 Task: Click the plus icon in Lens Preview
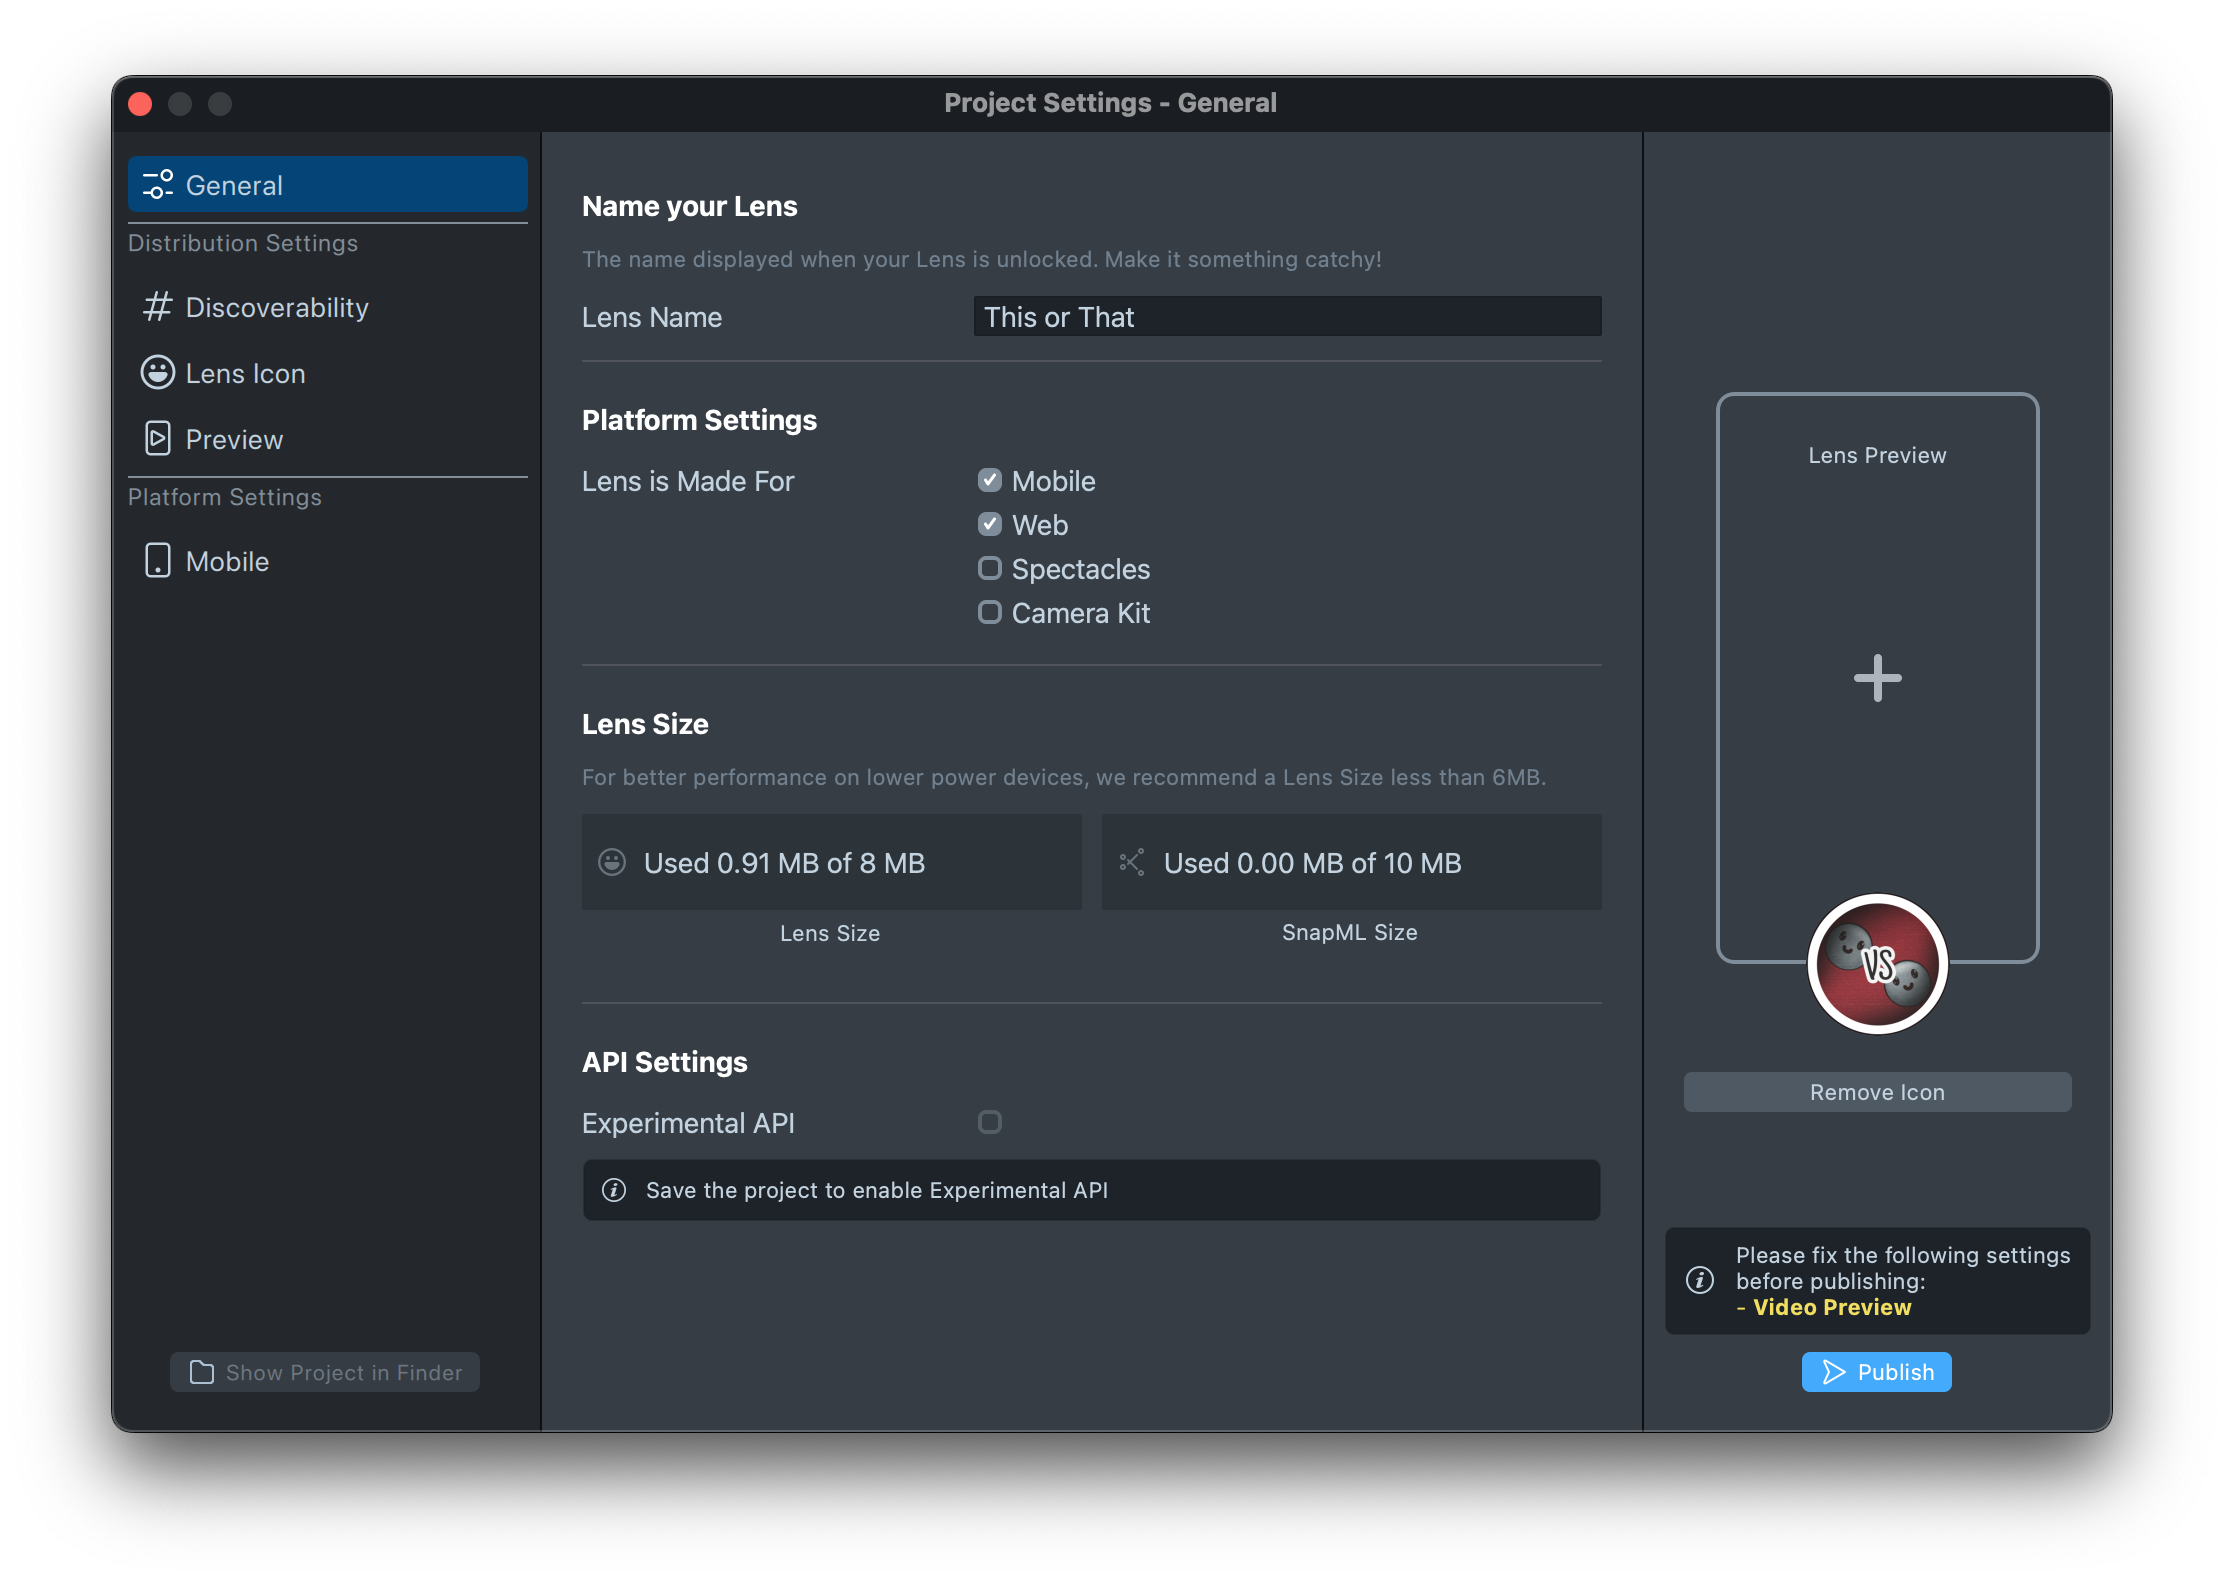pyautogui.click(x=1877, y=679)
